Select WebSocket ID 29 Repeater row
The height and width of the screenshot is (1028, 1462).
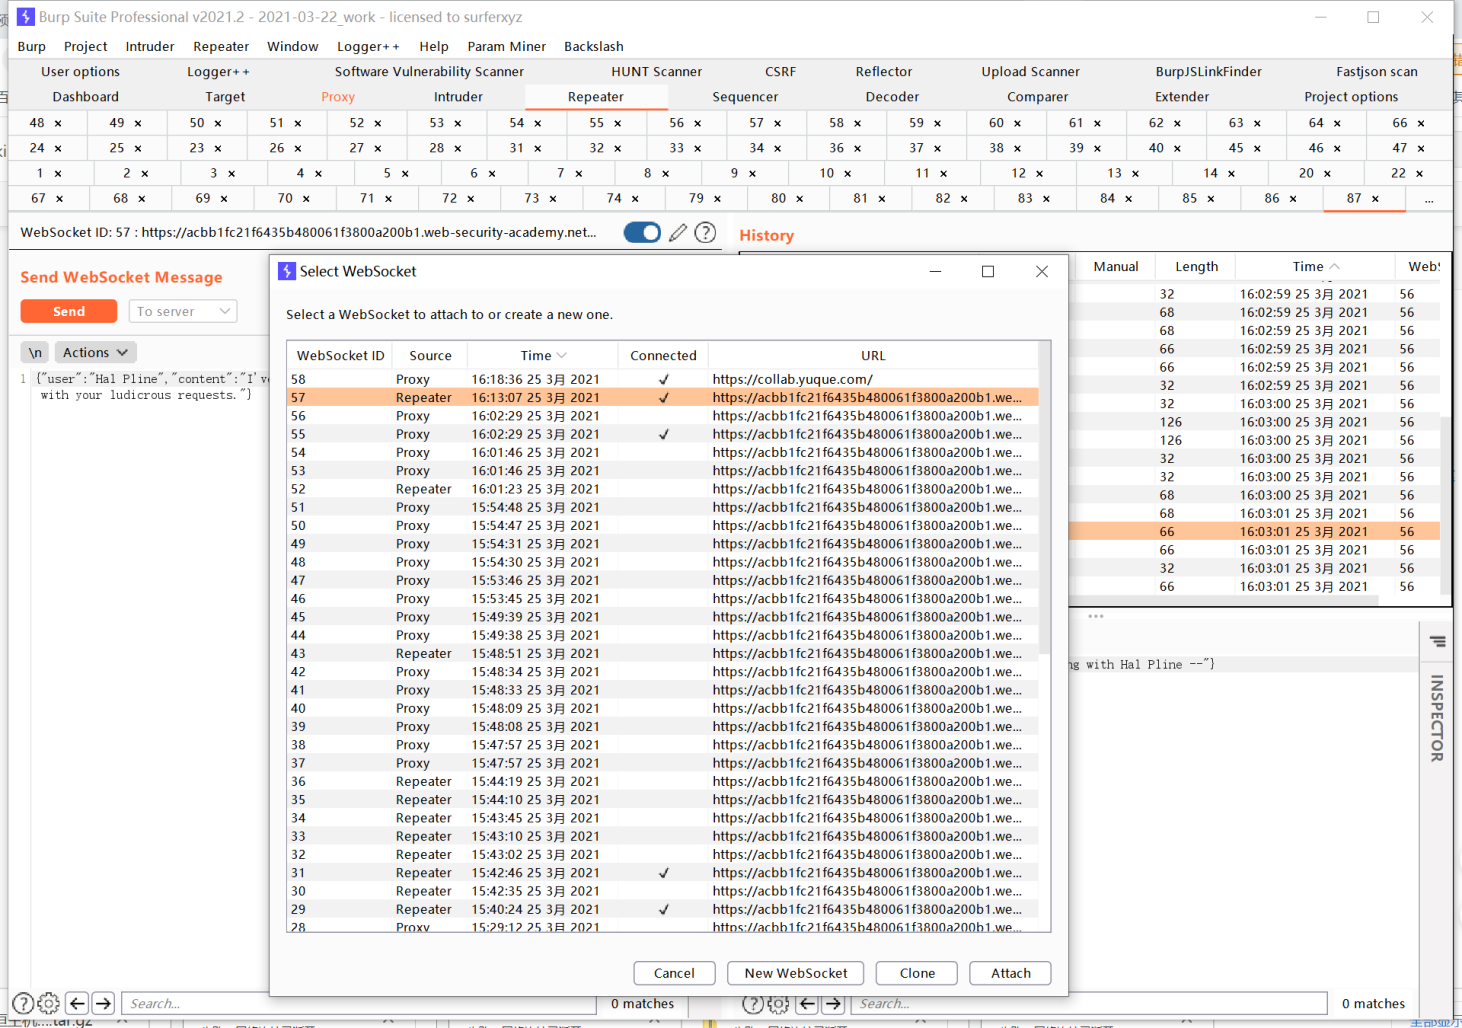pos(663,909)
